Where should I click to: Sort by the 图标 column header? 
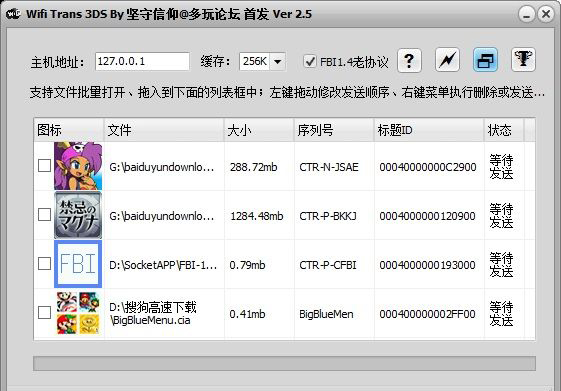click(69, 130)
